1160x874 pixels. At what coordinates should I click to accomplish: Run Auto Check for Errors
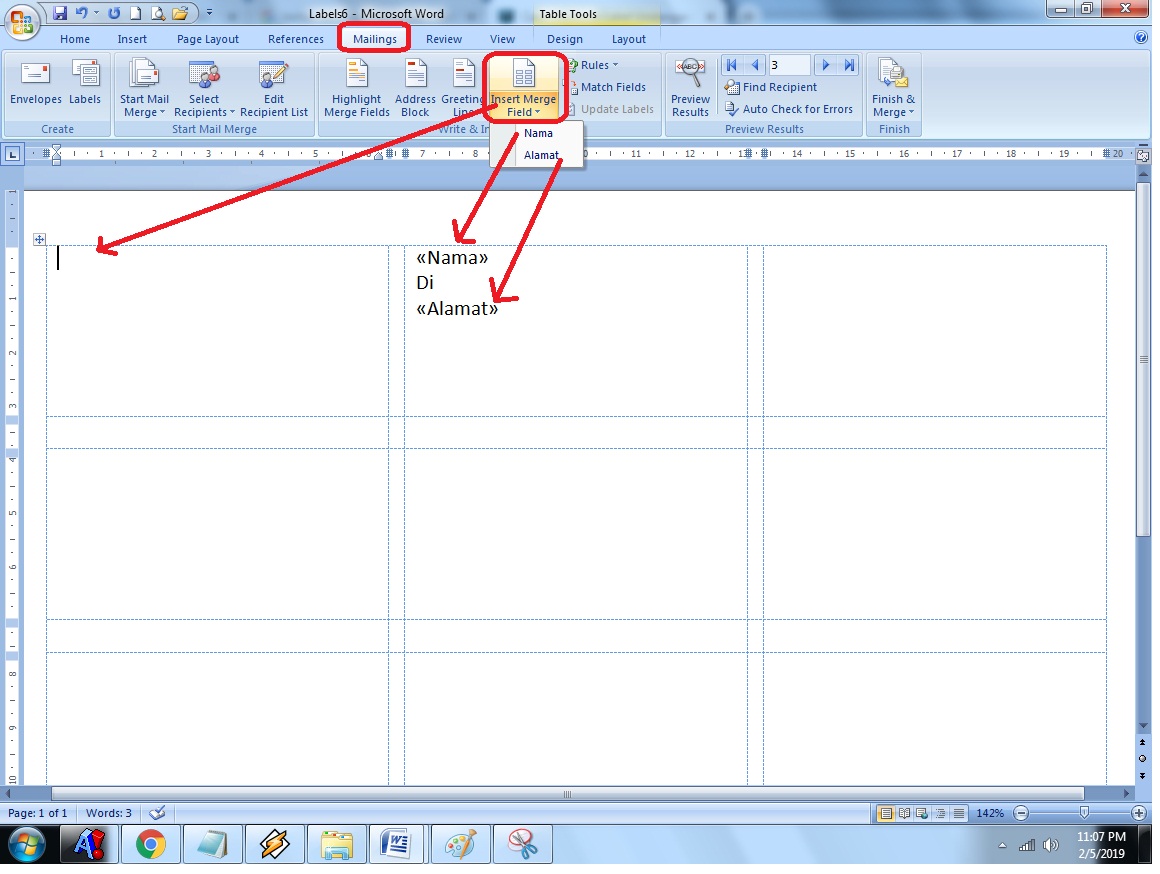(x=789, y=109)
